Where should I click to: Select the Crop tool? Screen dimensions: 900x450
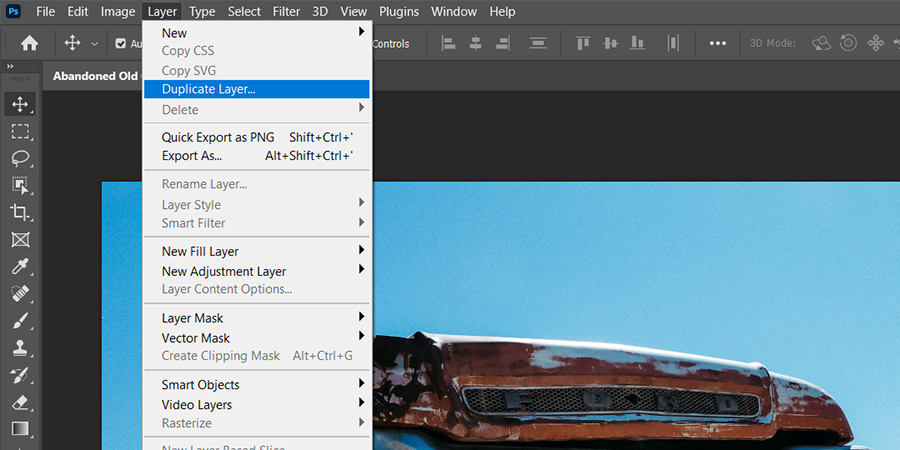point(20,212)
